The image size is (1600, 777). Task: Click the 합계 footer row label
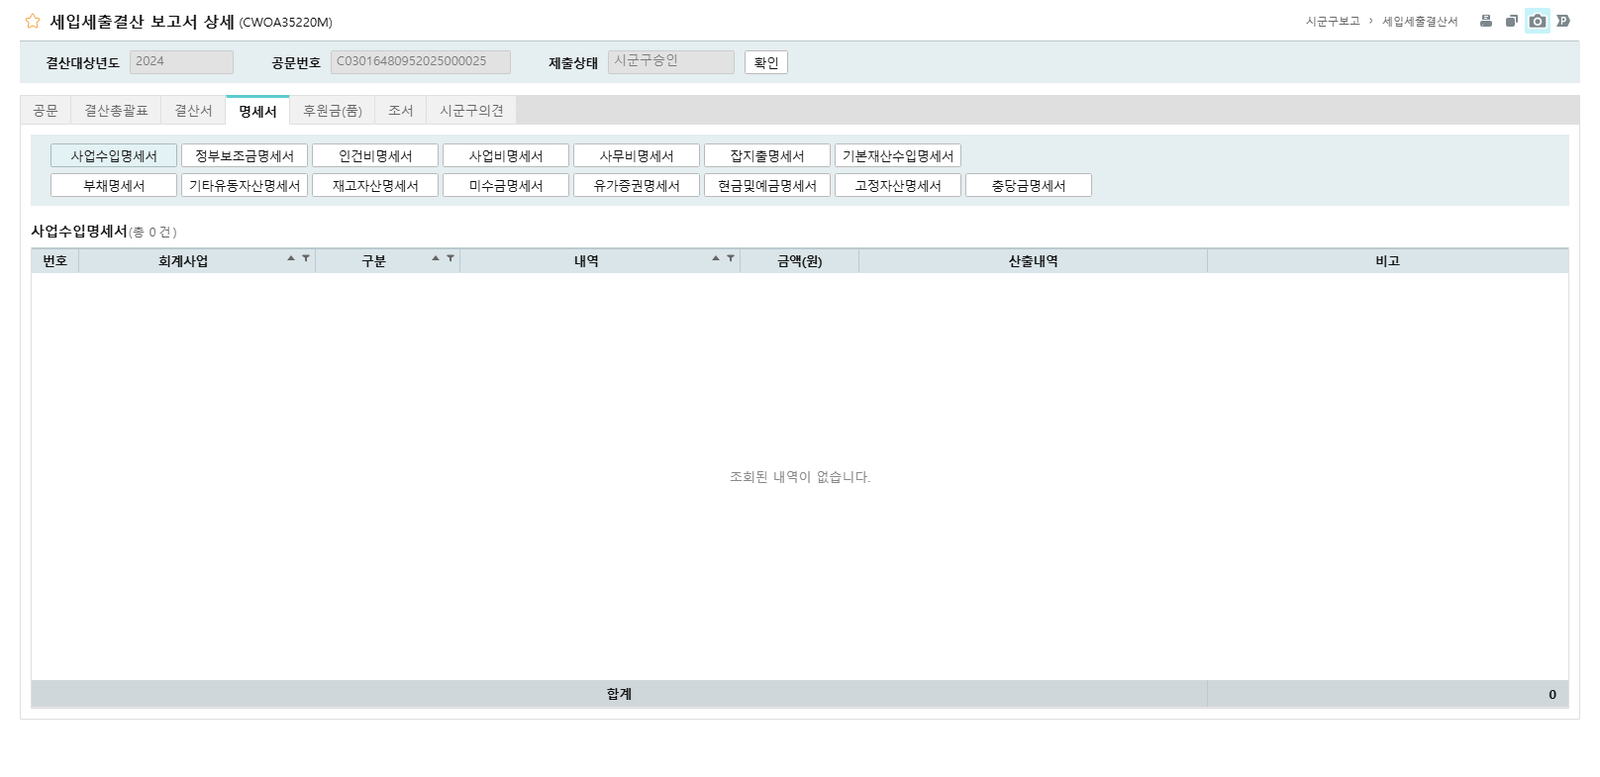point(619,694)
